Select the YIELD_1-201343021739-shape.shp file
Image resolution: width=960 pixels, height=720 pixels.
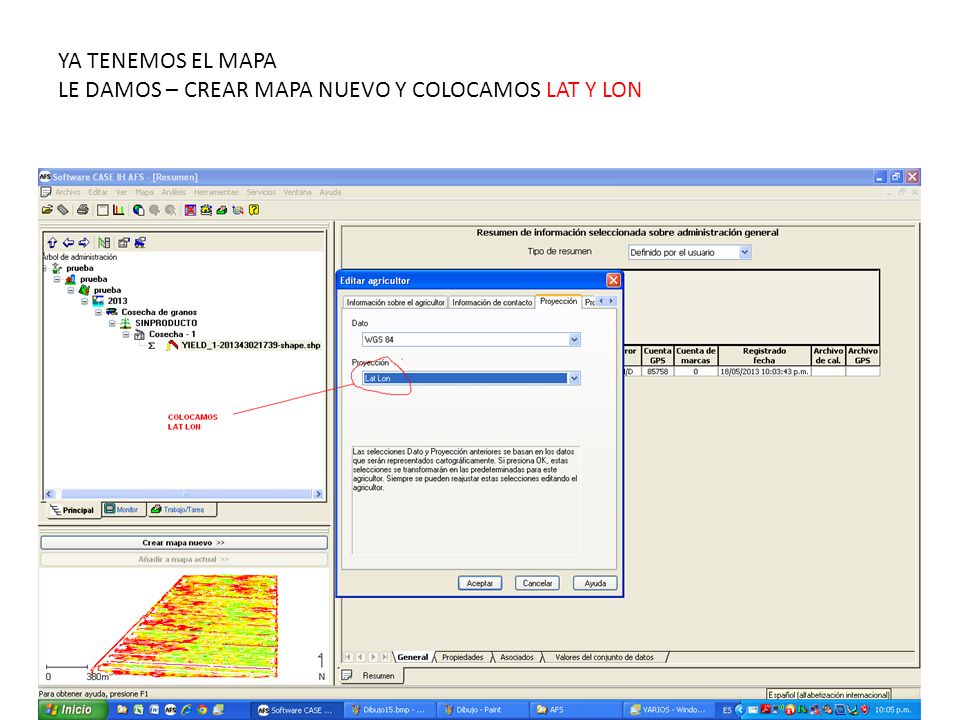click(251, 345)
